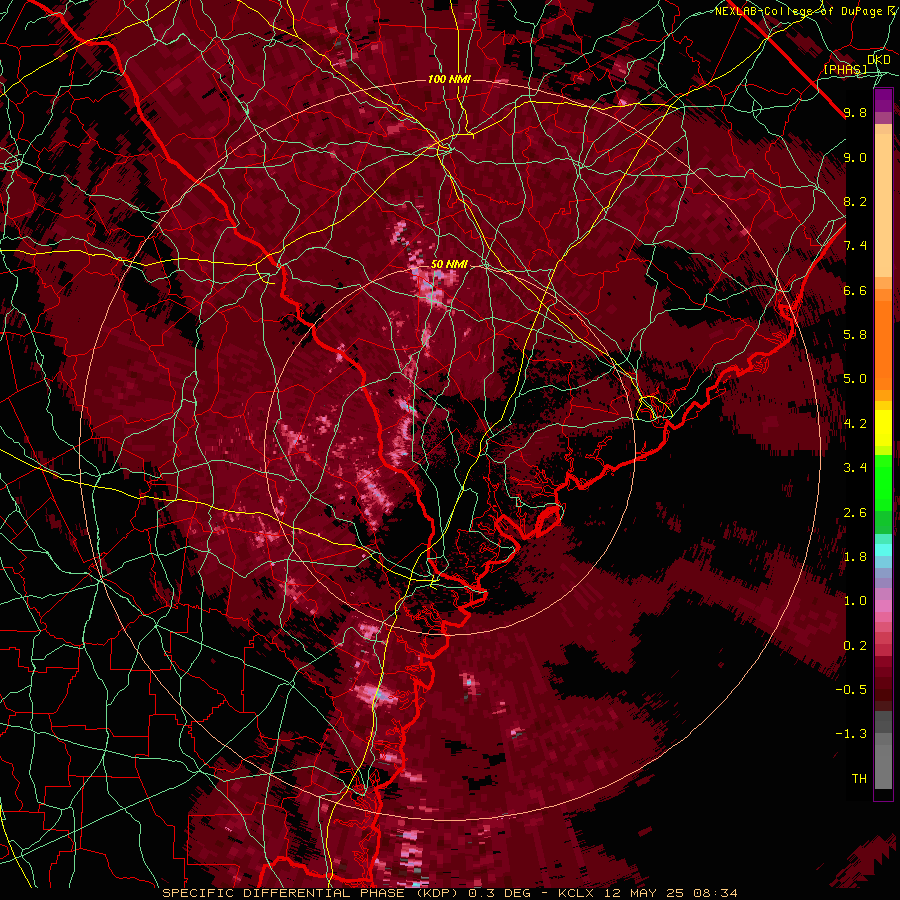Click the 08:34 timestamp
The image size is (900, 900).
point(715,893)
